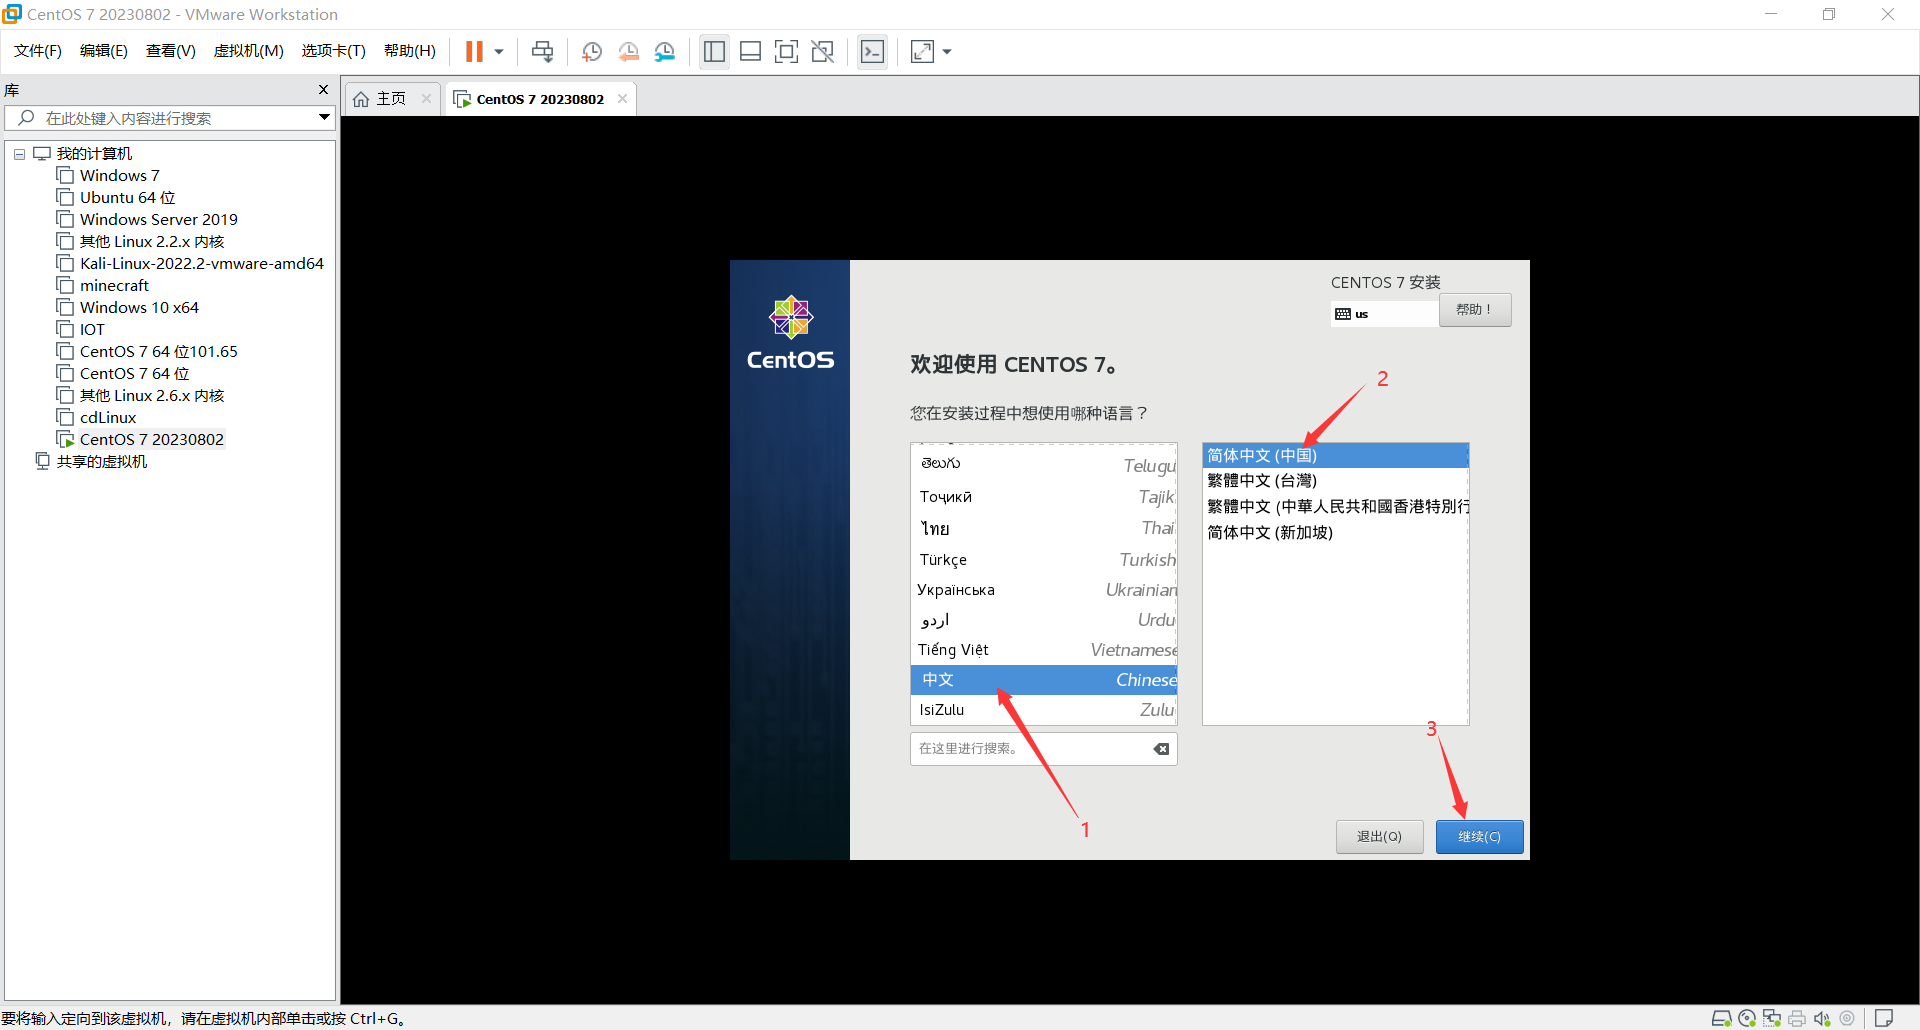Toggle the thumbnail bar view
Screen dimensions: 1920x1030
point(750,51)
